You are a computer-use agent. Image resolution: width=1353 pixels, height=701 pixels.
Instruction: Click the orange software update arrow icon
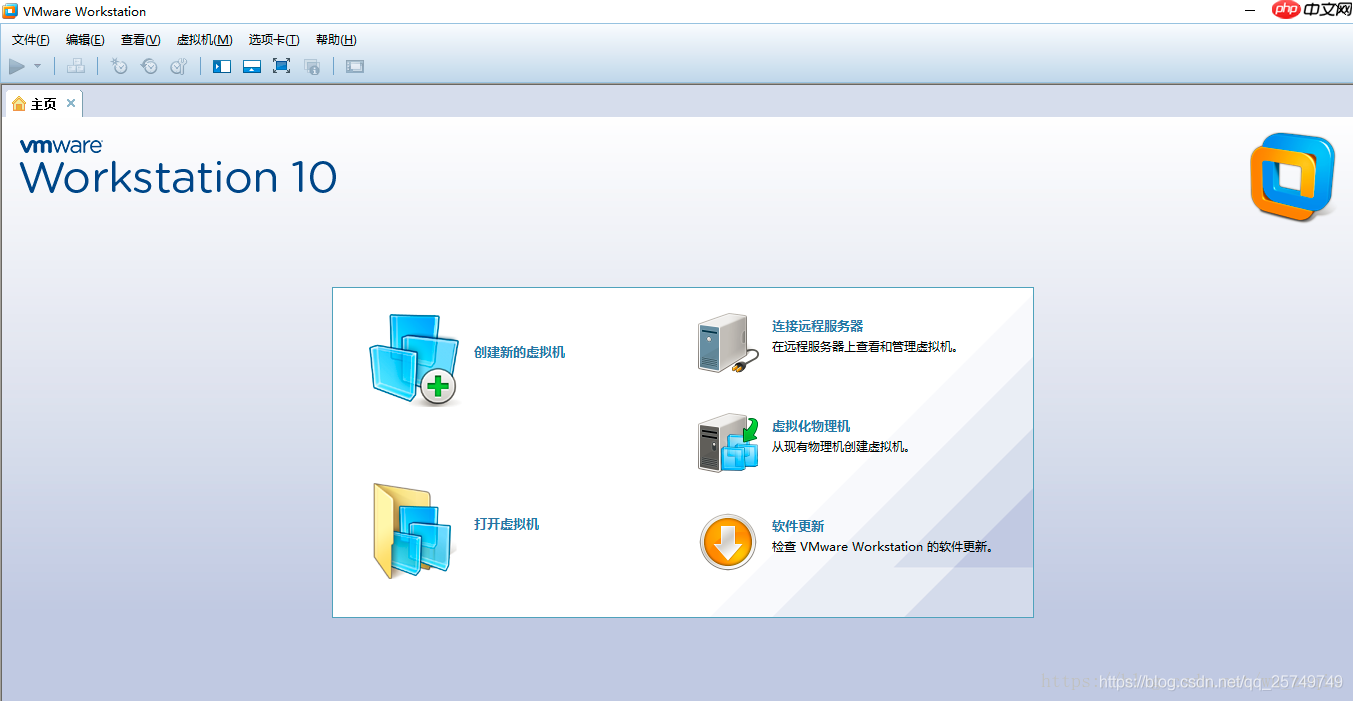(727, 543)
